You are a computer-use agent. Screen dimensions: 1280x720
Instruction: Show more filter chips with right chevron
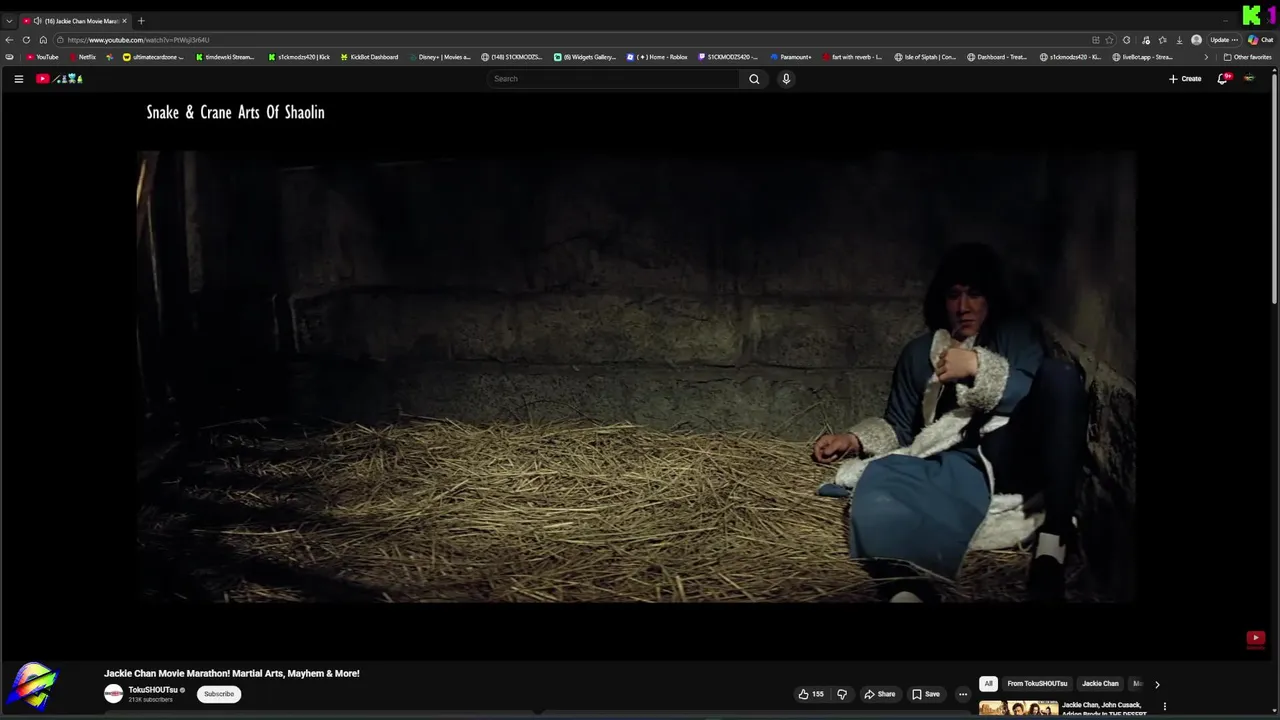pyautogui.click(x=1157, y=685)
